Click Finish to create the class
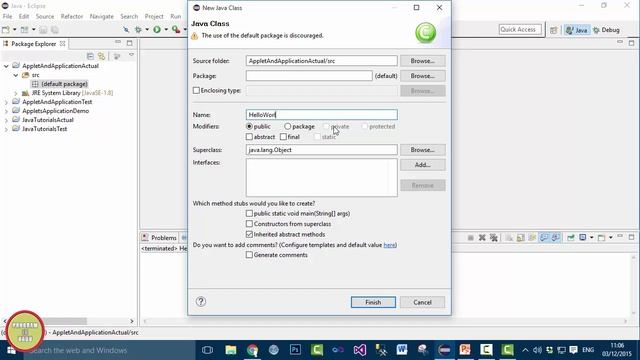The image size is (640, 360). click(373, 302)
